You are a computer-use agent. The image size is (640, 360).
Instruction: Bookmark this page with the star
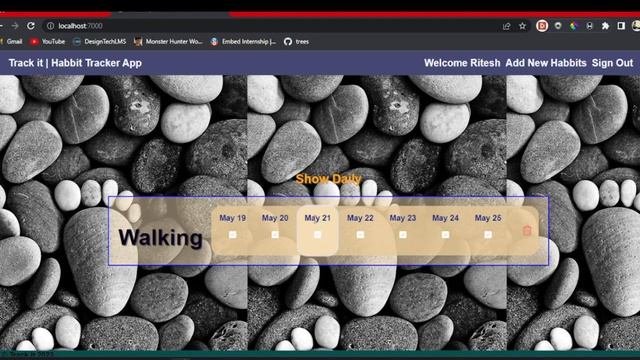522,26
